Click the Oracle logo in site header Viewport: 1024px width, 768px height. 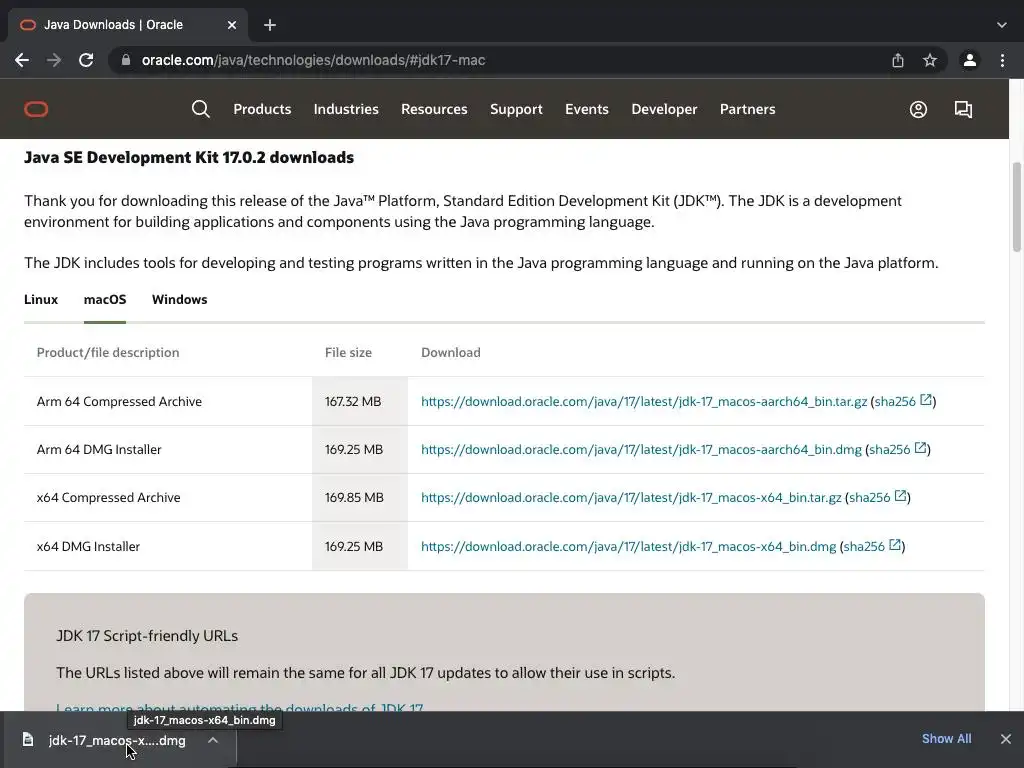[x=36, y=109]
